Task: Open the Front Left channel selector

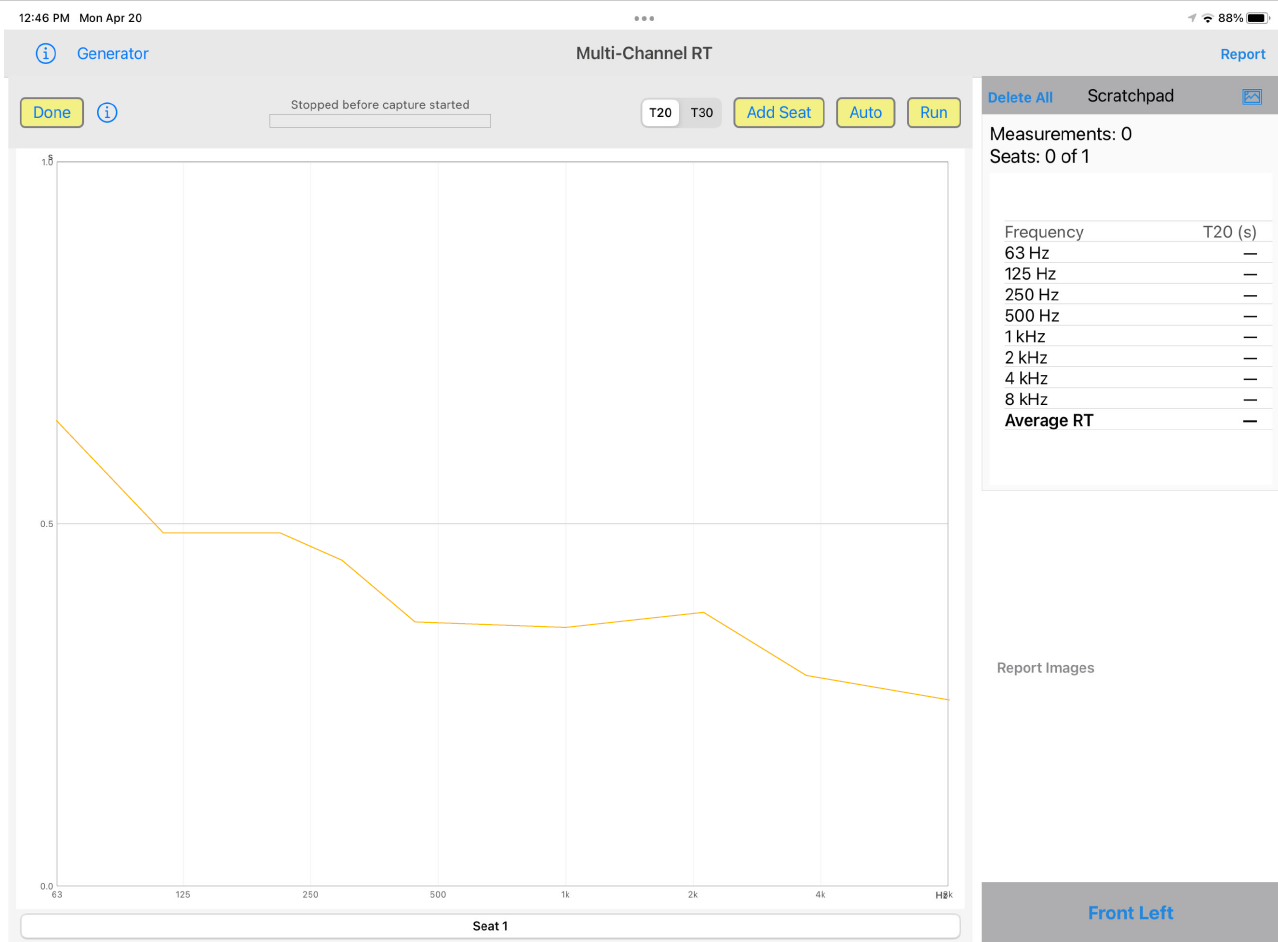Action: pyautogui.click(x=1130, y=912)
